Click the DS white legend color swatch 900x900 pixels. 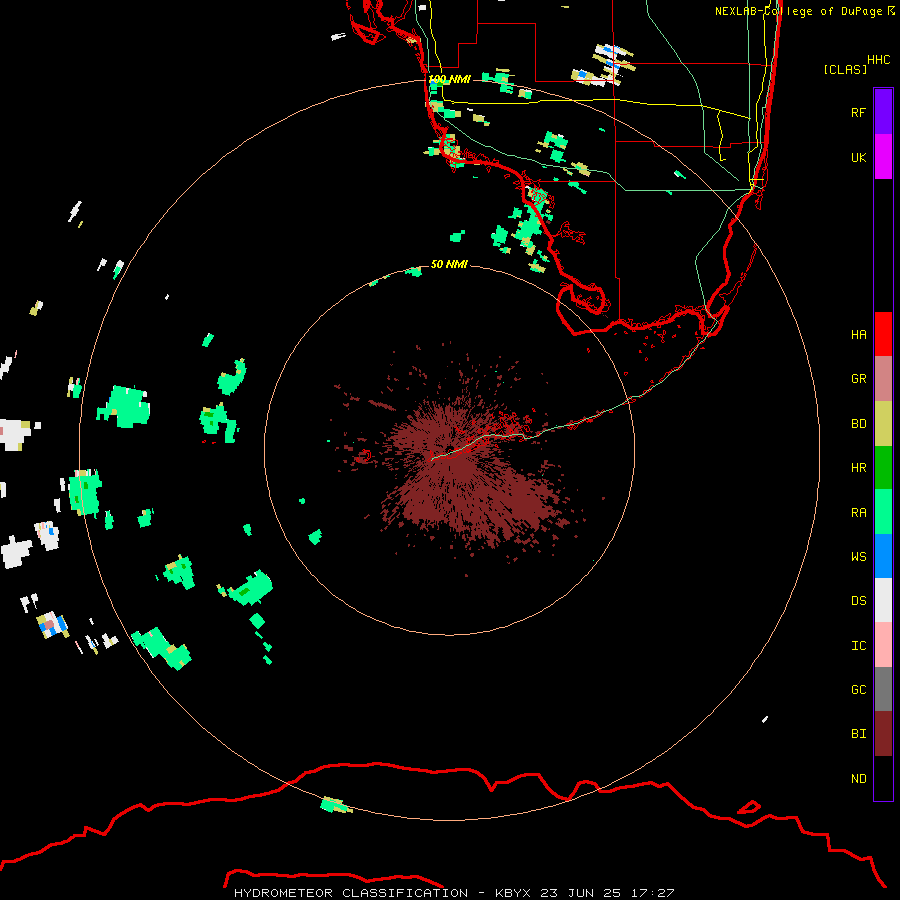click(x=883, y=600)
